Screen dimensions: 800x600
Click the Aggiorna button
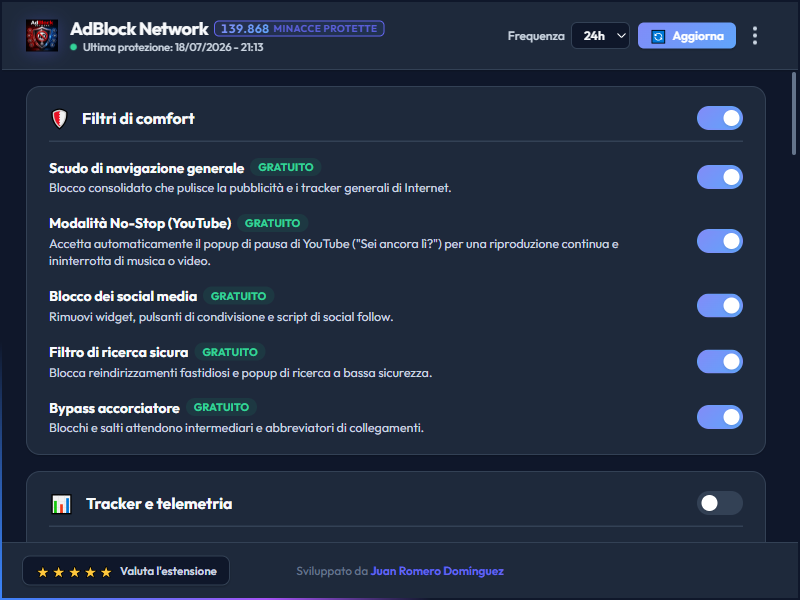tap(687, 36)
